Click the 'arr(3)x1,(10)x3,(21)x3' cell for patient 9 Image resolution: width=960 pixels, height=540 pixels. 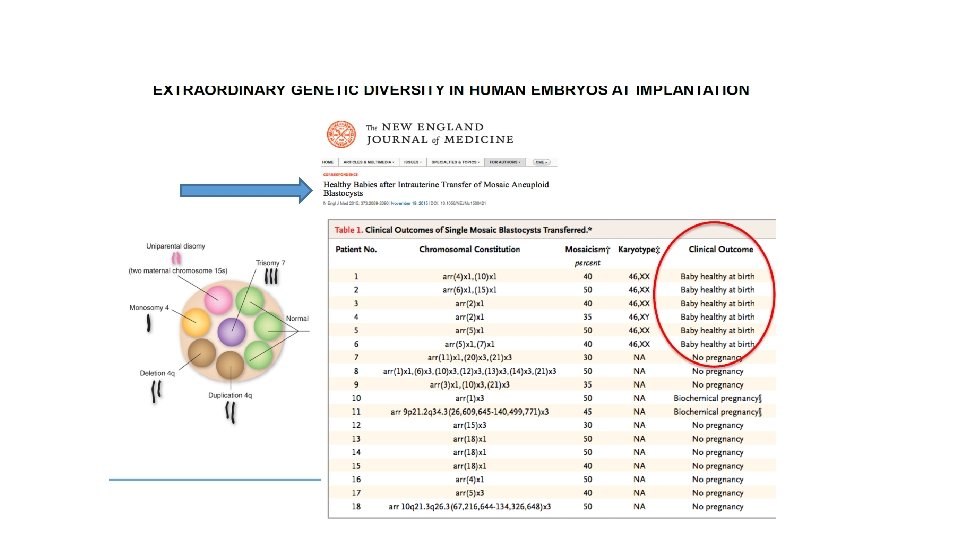(x=470, y=384)
